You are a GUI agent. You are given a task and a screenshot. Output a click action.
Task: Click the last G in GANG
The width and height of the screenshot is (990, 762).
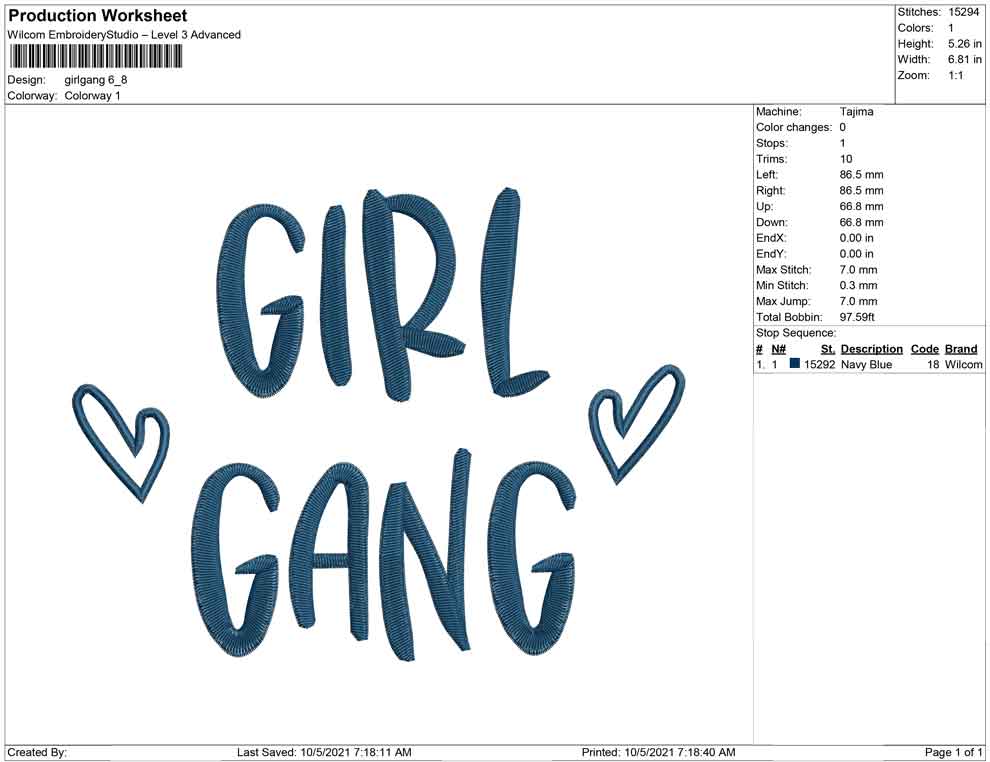click(x=530, y=560)
